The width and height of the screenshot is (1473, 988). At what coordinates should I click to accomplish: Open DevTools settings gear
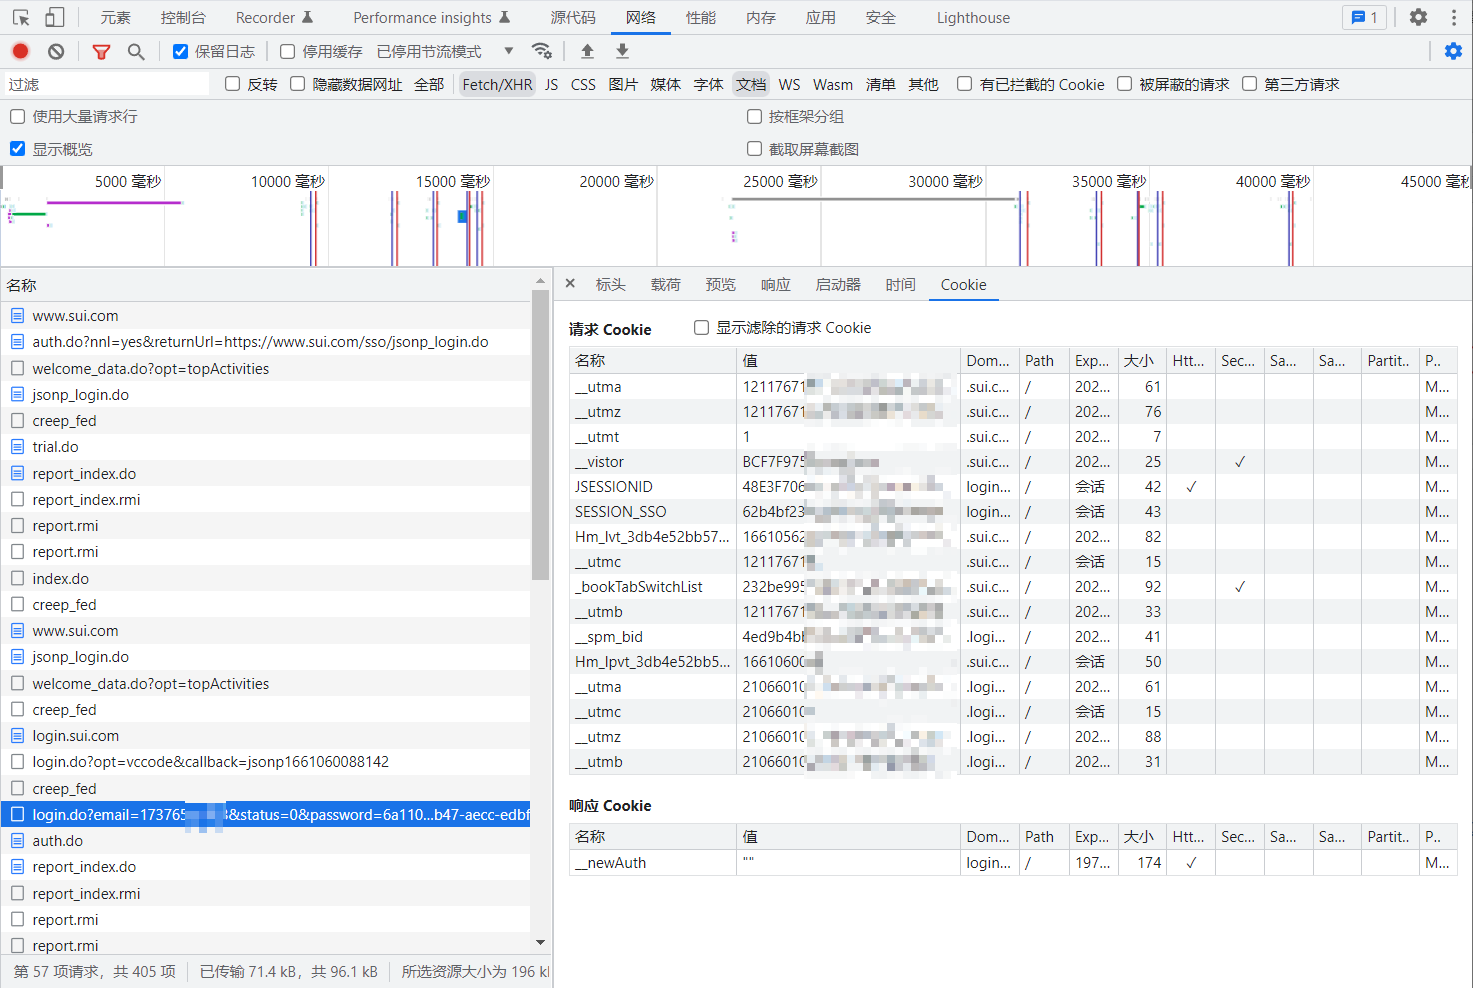(x=1418, y=17)
